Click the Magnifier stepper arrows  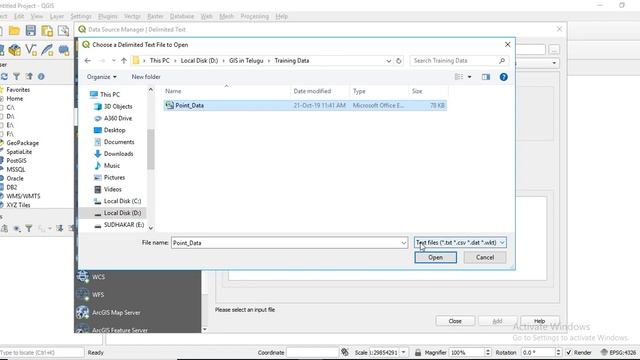488,352
